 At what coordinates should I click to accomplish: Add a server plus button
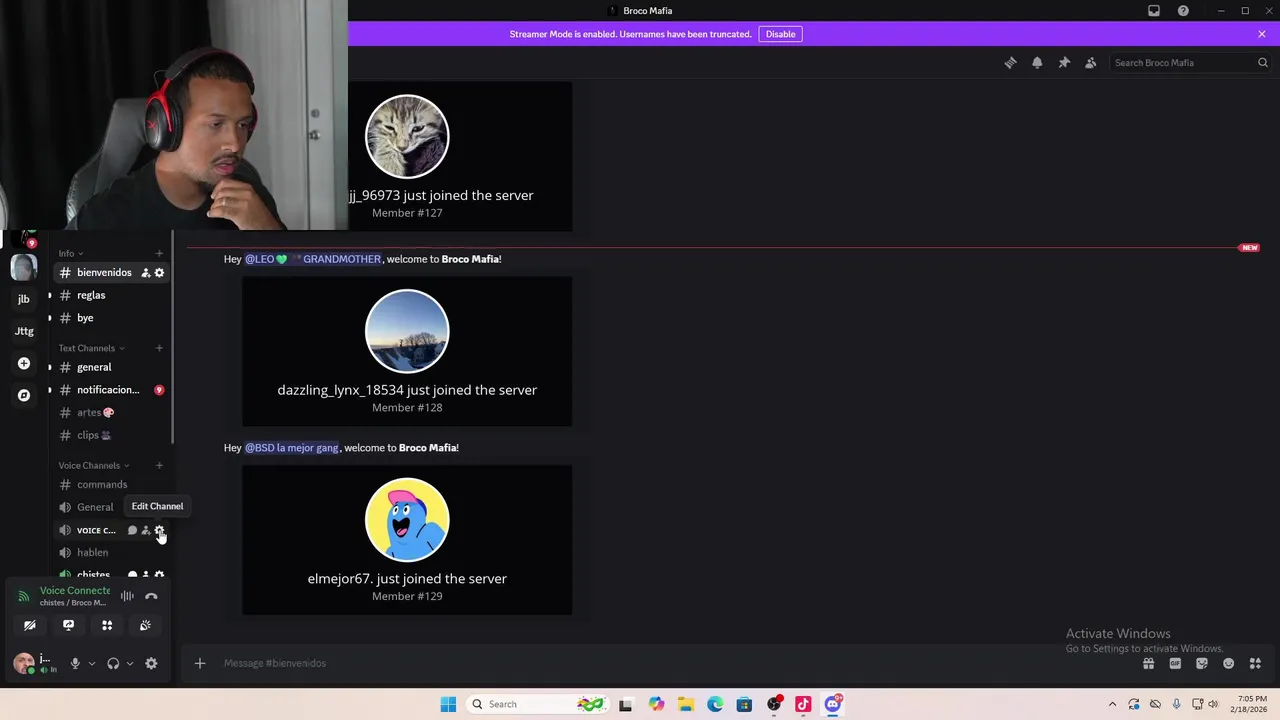click(x=24, y=363)
